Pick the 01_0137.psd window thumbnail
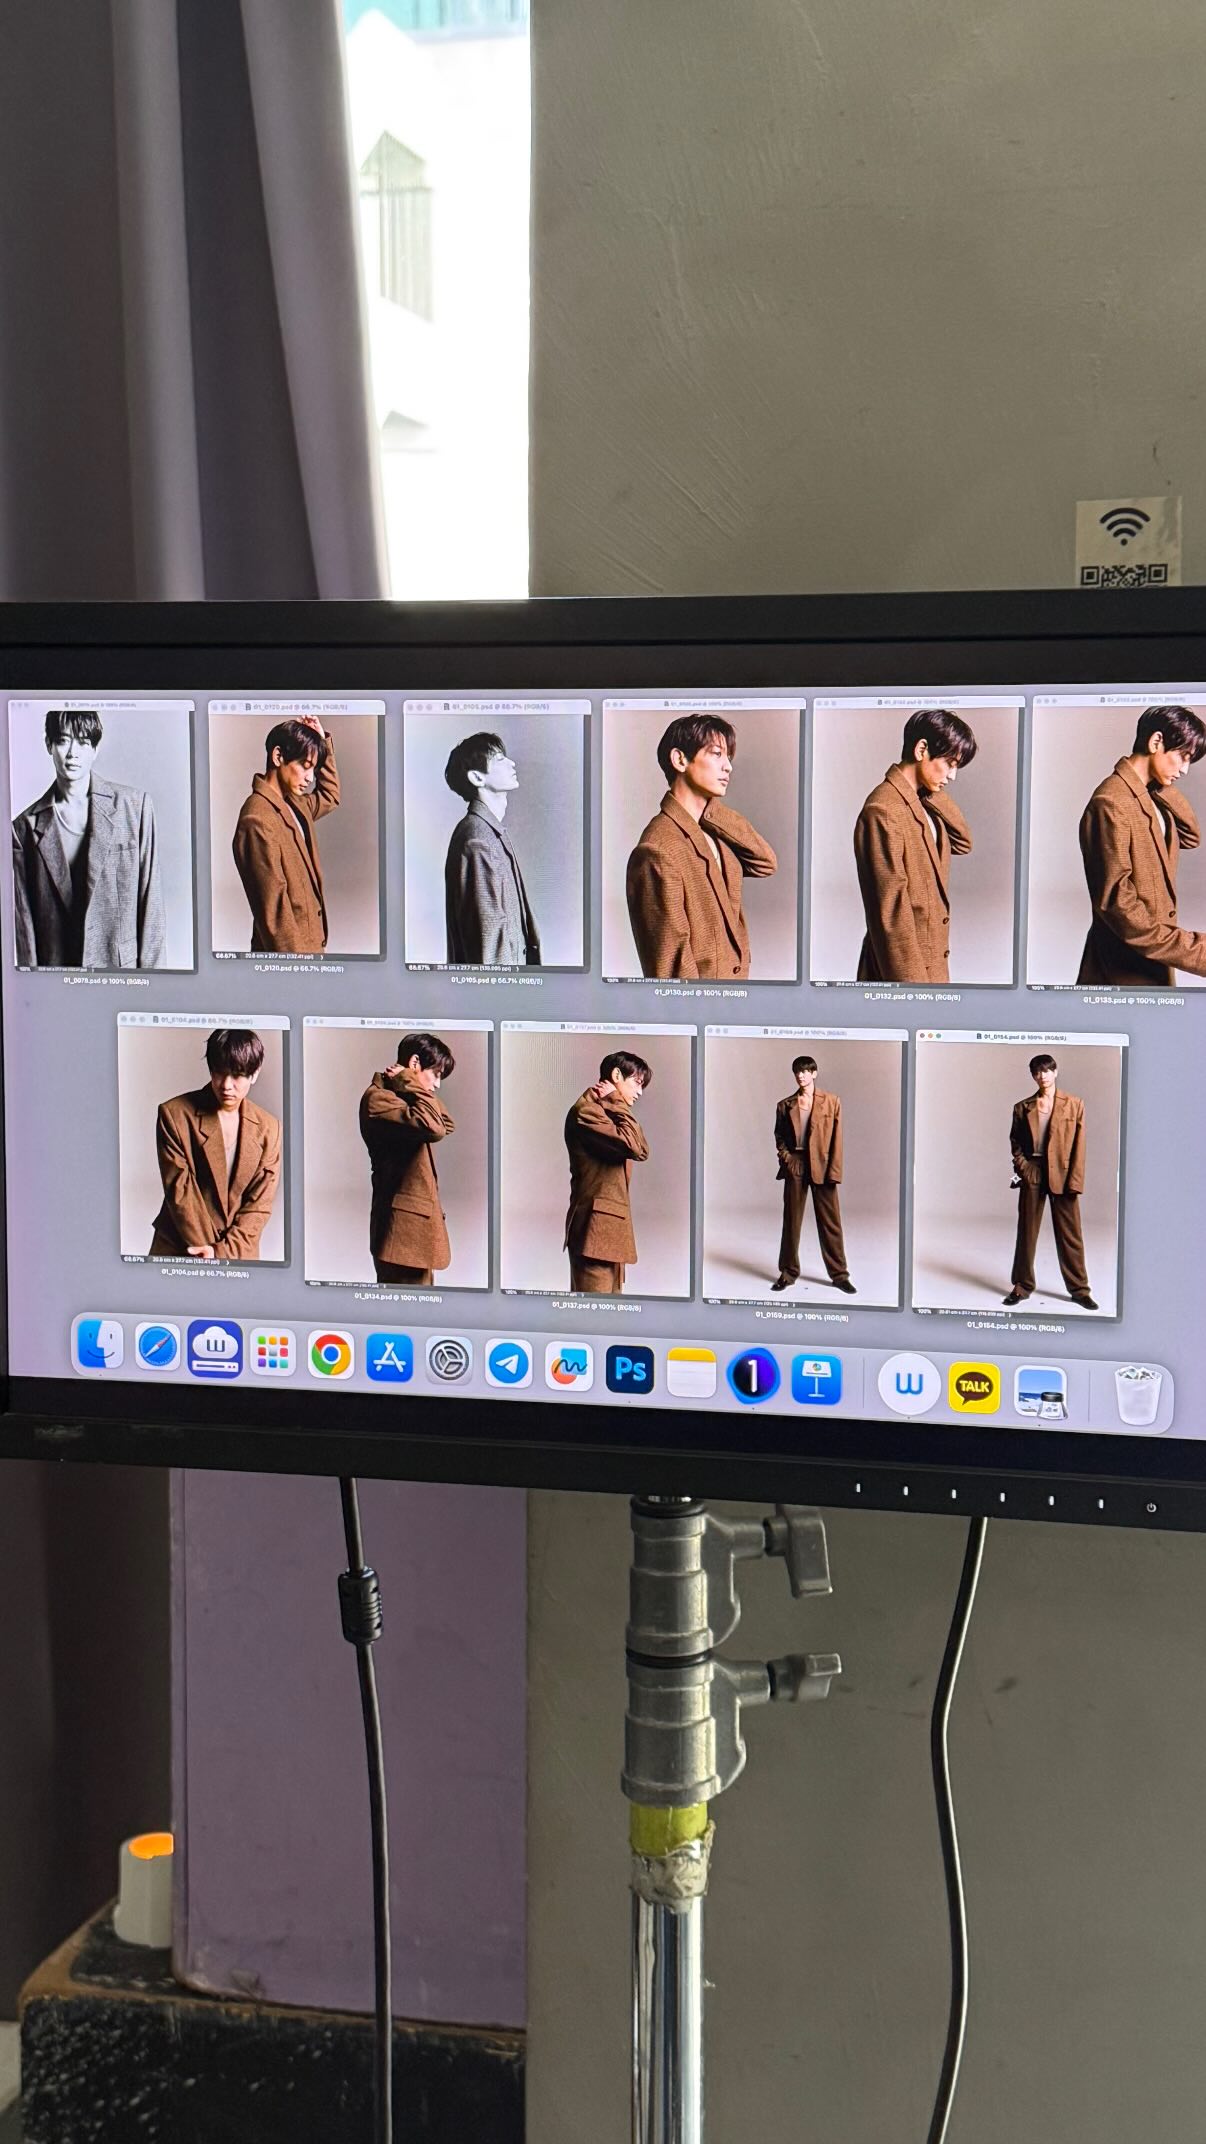 pyautogui.click(x=597, y=1160)
